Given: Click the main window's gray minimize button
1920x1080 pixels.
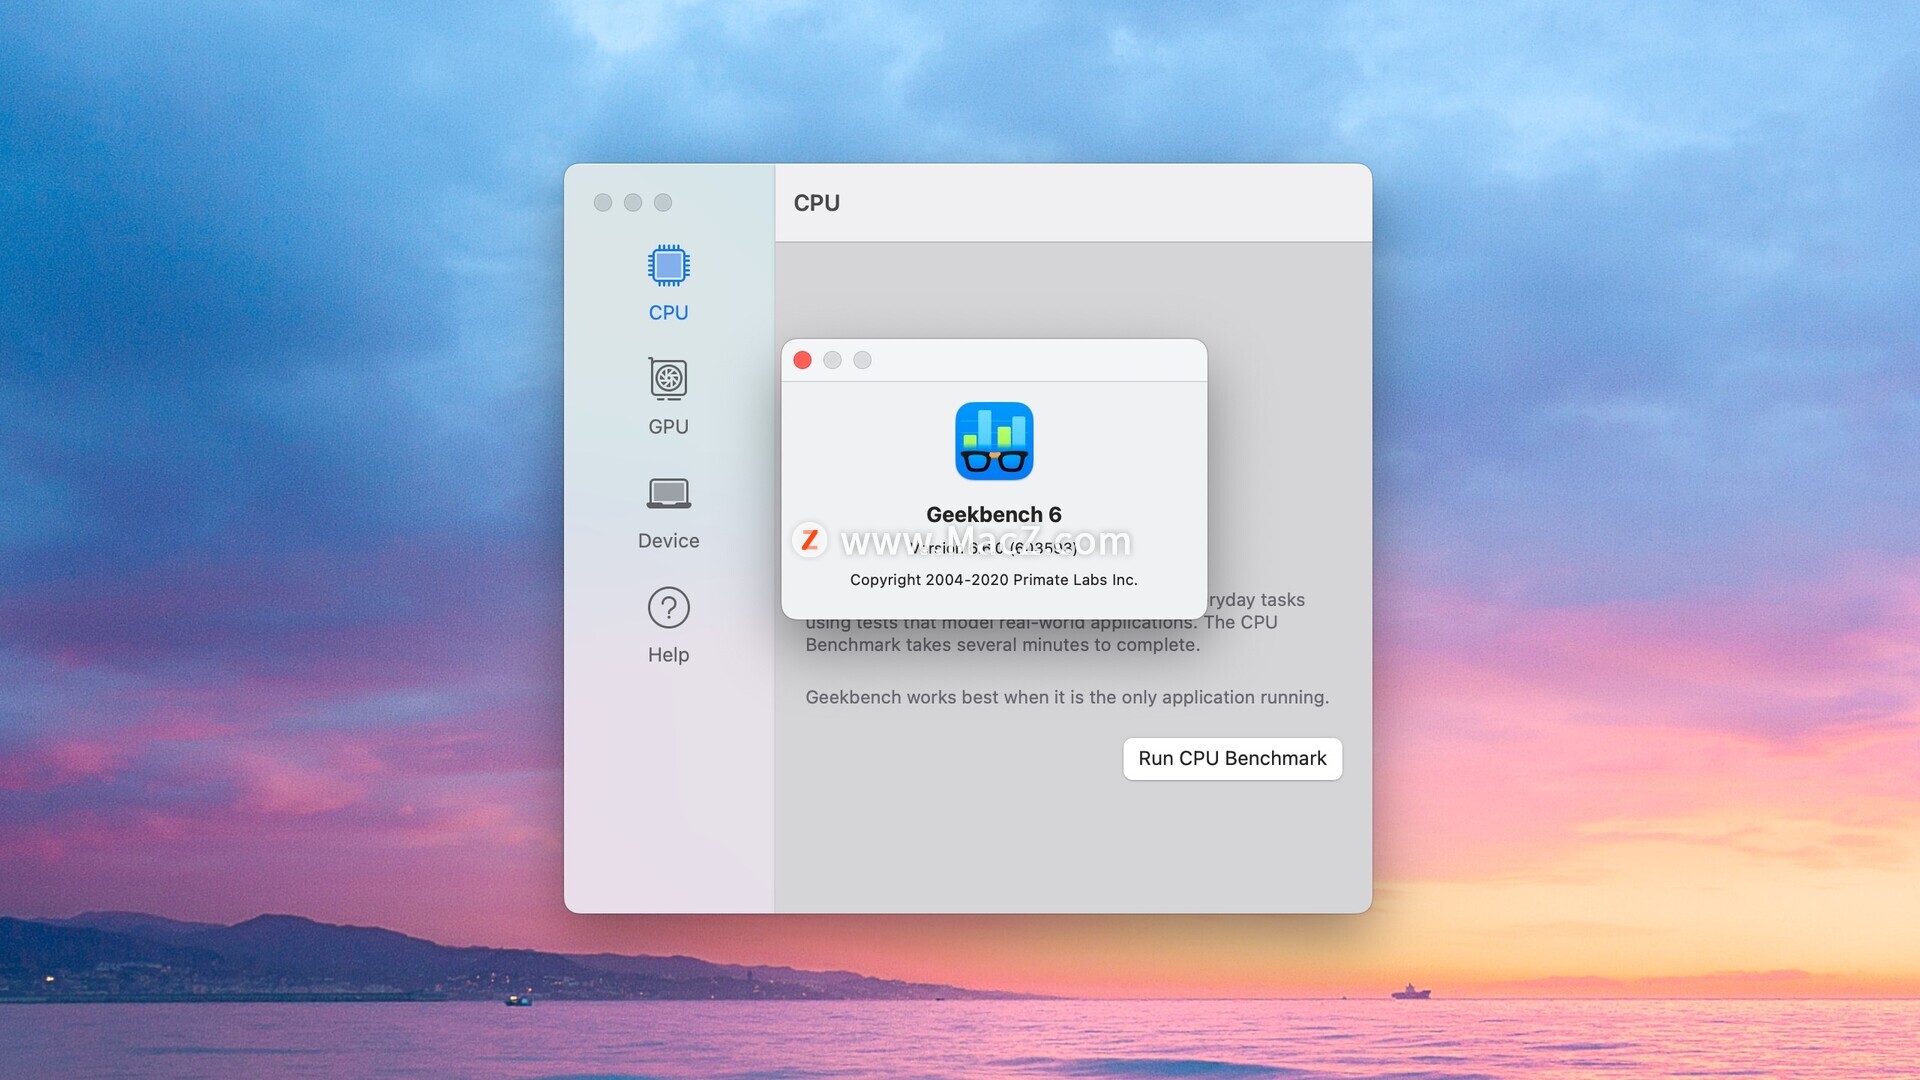Looking at the screenshot, I should pyautogui.click(x=633, y=203).
